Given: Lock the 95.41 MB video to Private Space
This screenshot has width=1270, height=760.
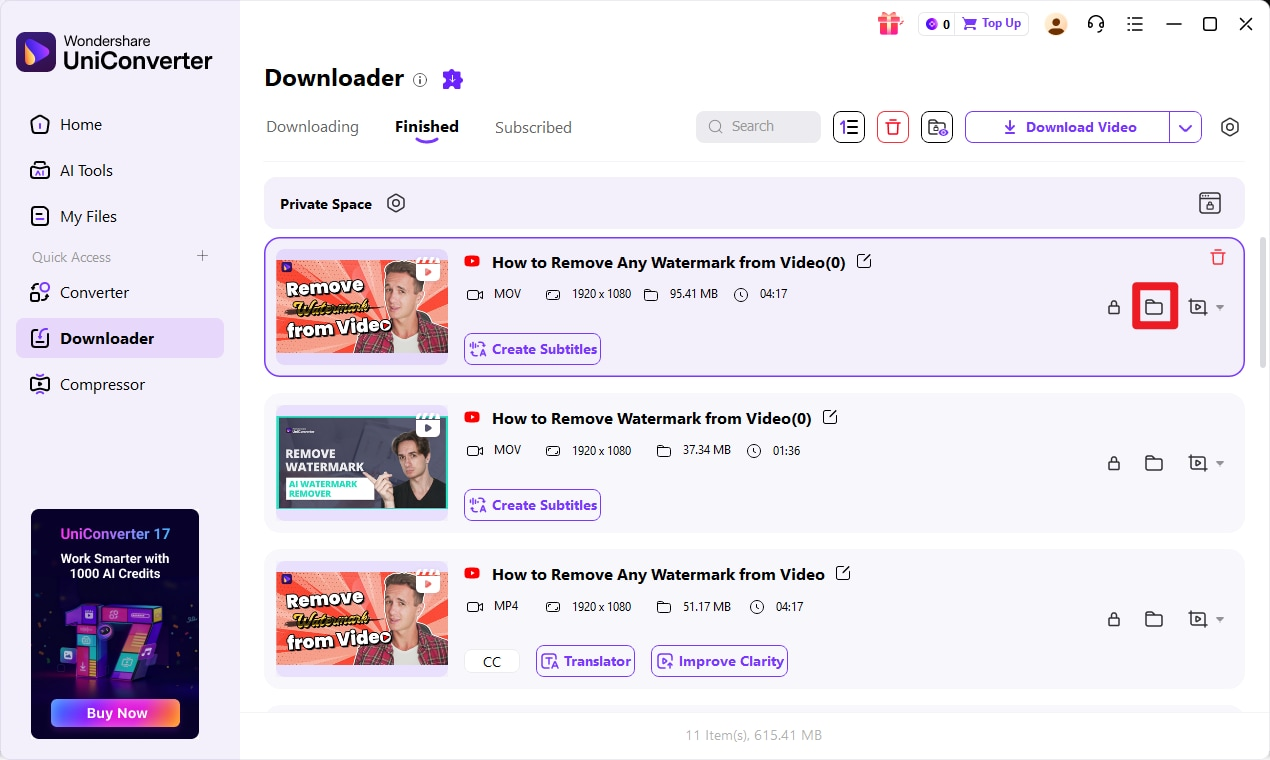Looking at the screenshot, I should [x=1114, y=307].
